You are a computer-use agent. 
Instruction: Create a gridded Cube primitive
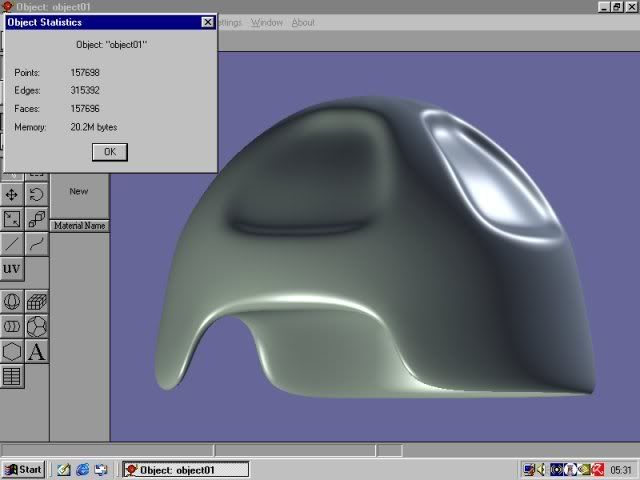point(37,301)
